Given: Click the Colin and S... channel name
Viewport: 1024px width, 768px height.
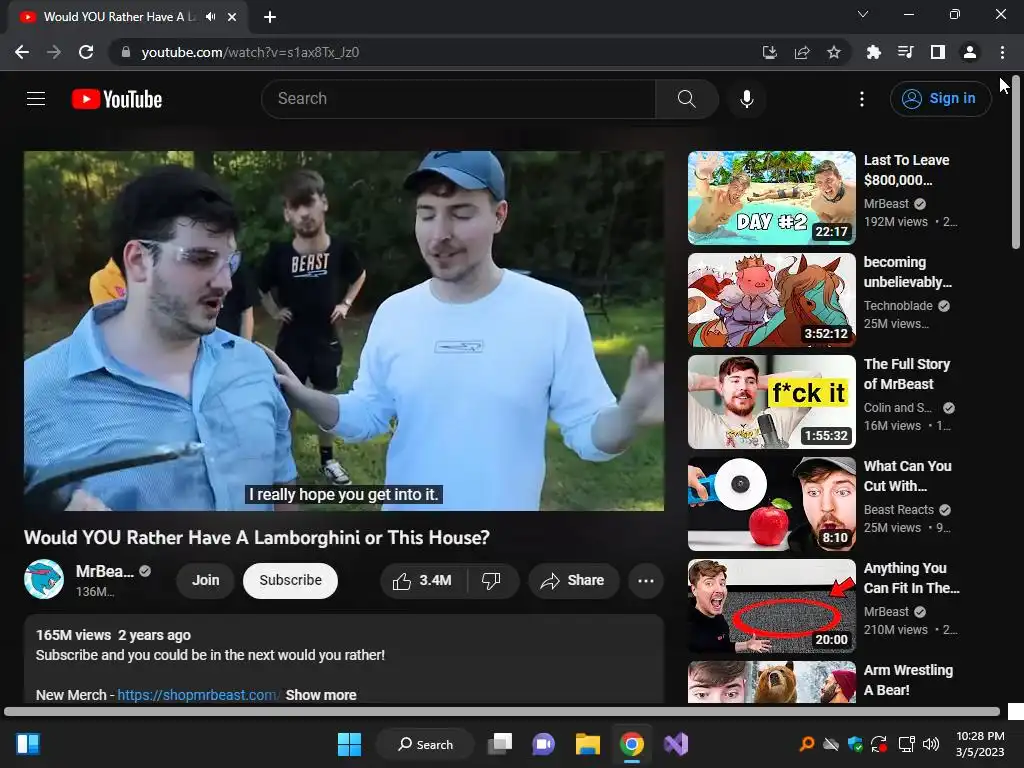Looking at the screenshot, I should point(898,408).
